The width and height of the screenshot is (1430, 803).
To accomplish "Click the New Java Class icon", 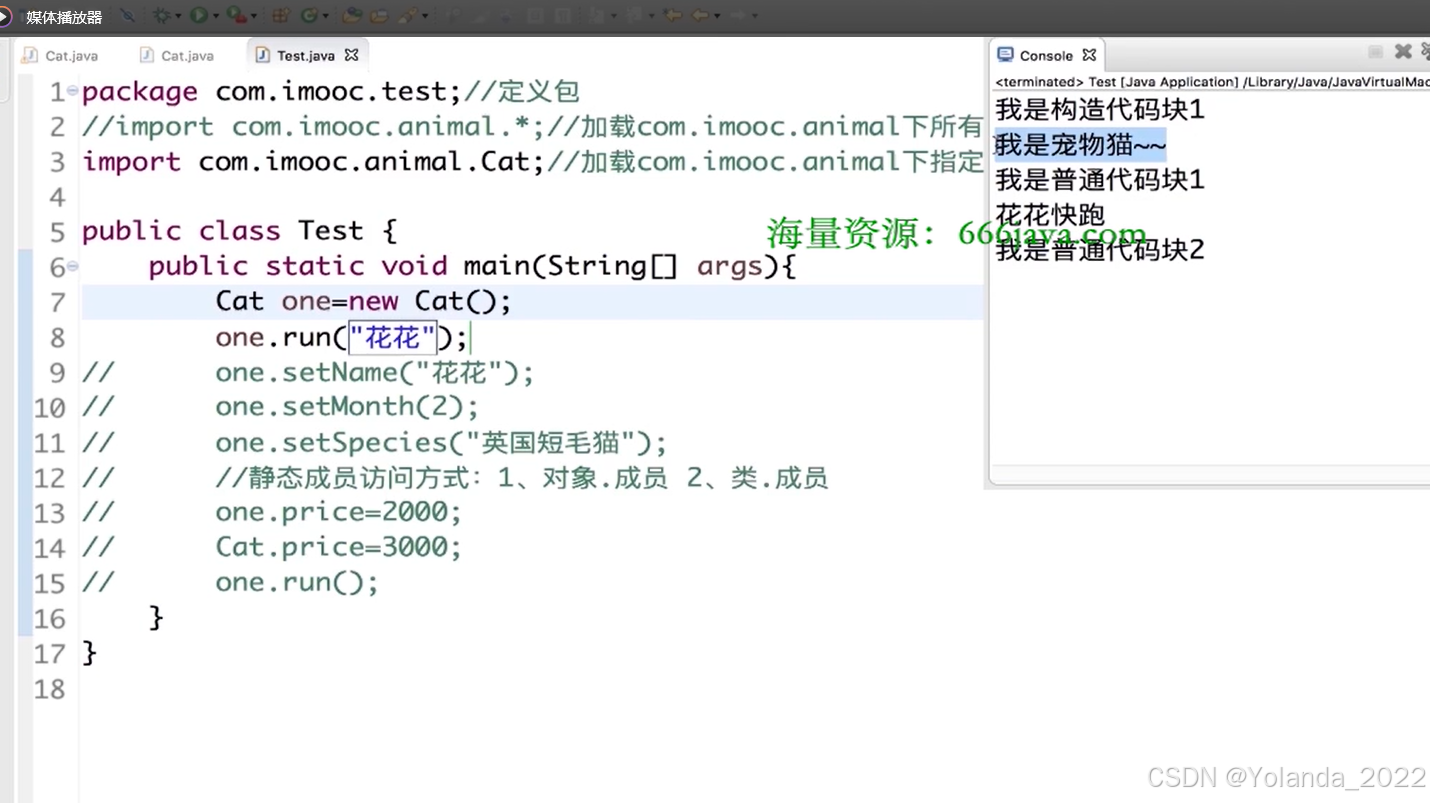I will tap(309, 16).
